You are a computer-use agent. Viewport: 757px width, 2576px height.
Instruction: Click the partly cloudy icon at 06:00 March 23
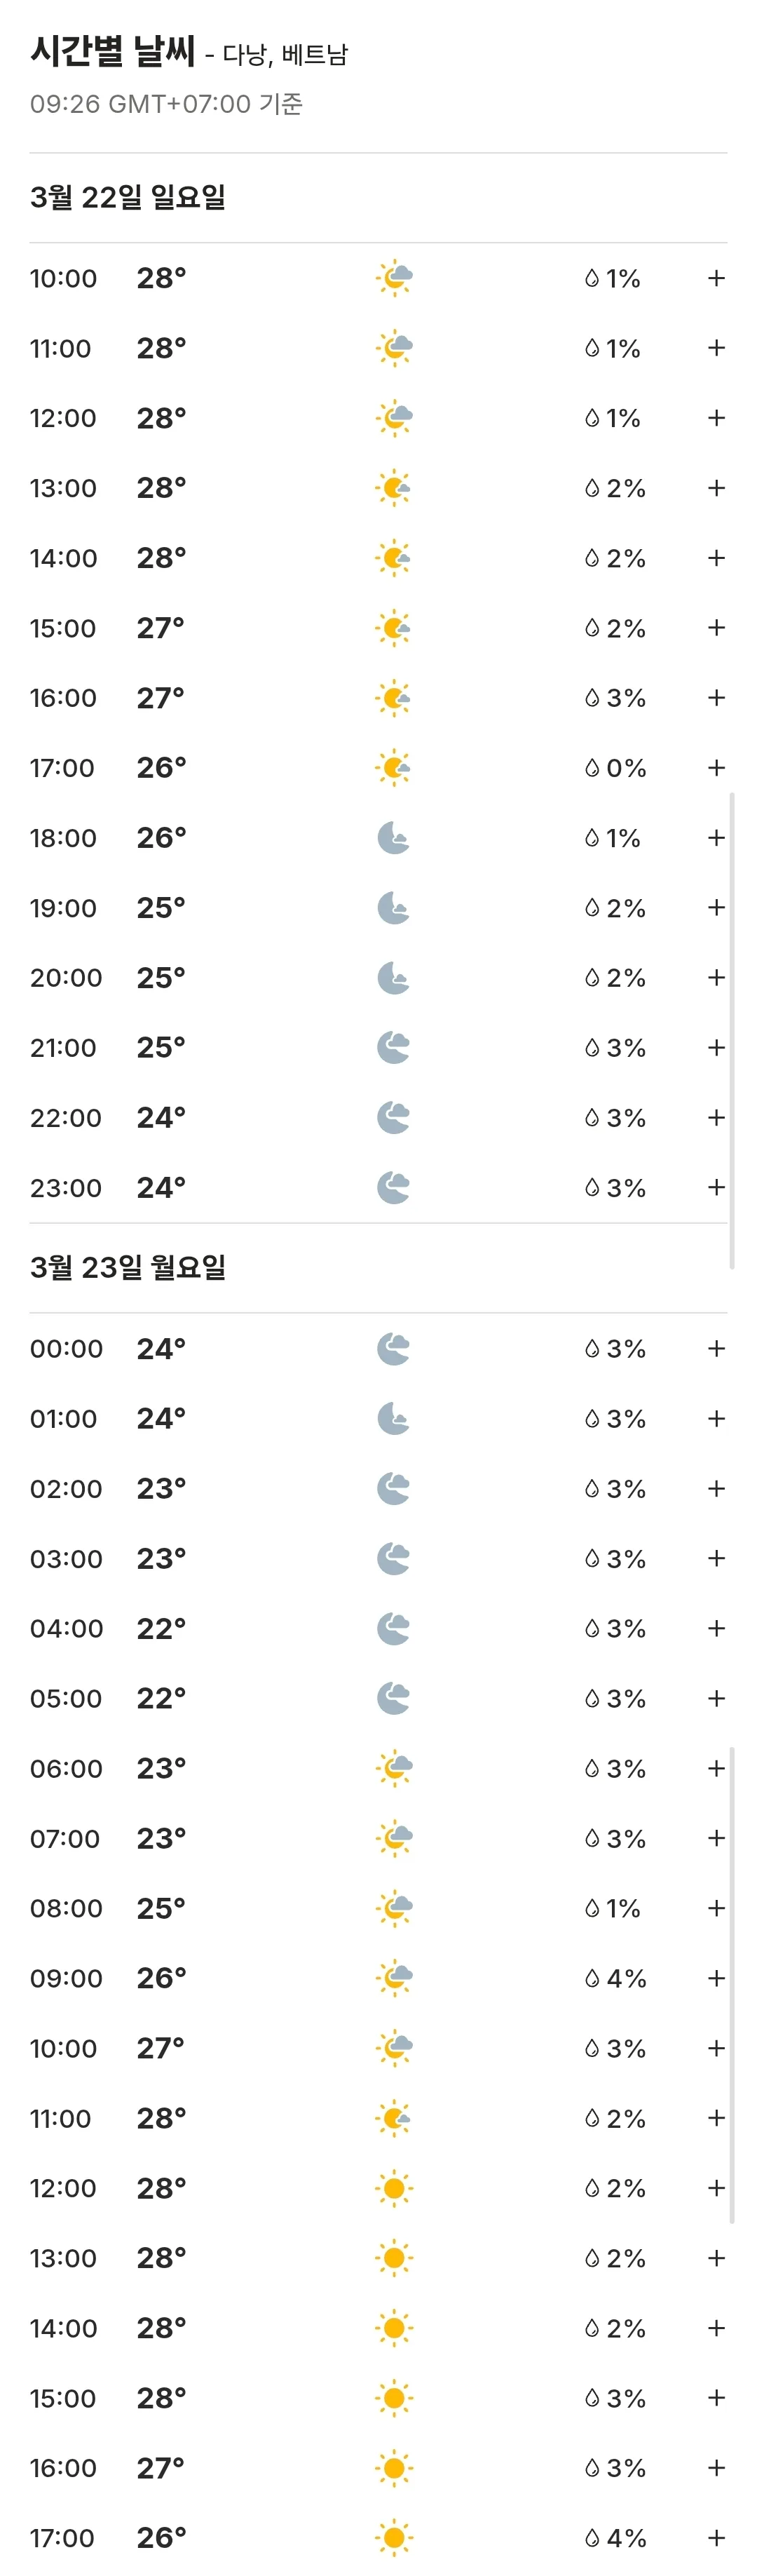[x=394, y=1769]
